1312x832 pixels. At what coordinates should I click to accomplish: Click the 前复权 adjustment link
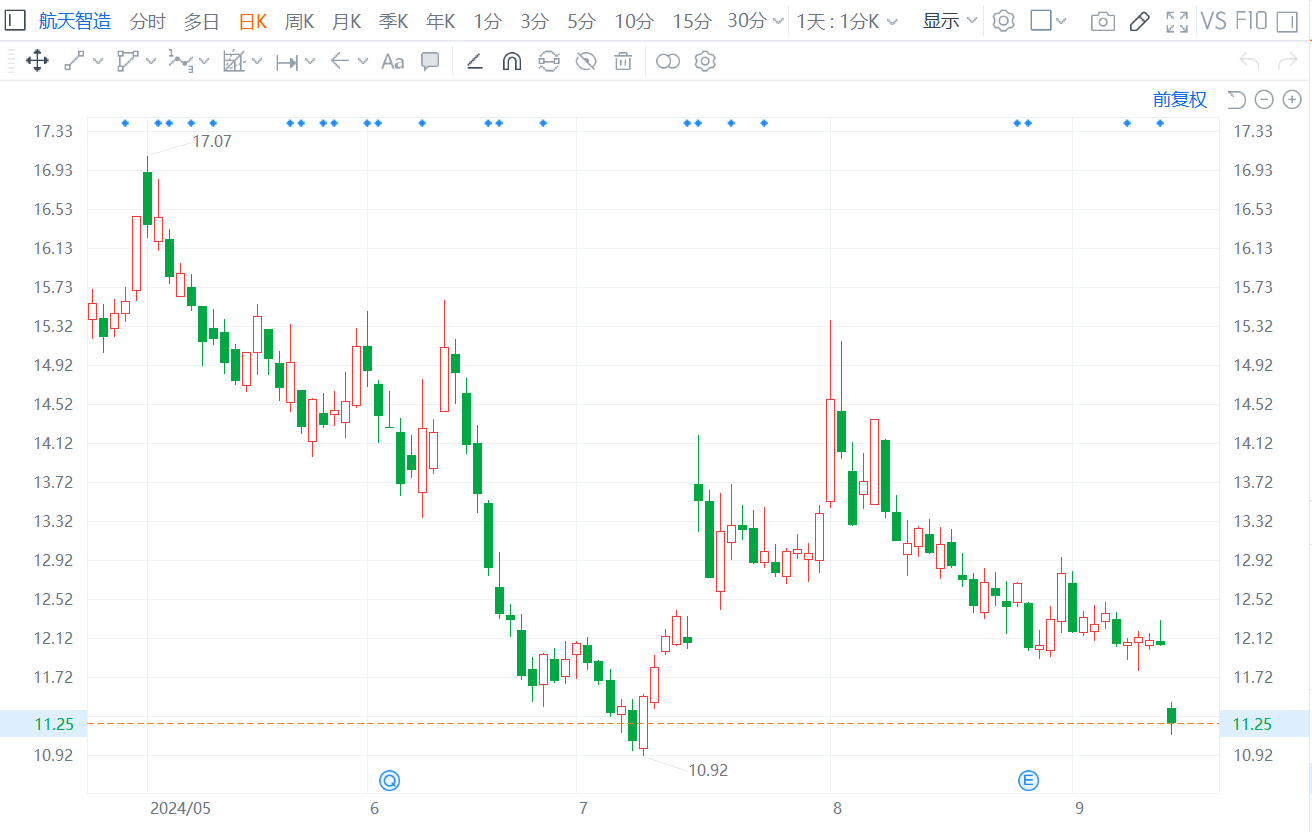(x=1180, y=99)
